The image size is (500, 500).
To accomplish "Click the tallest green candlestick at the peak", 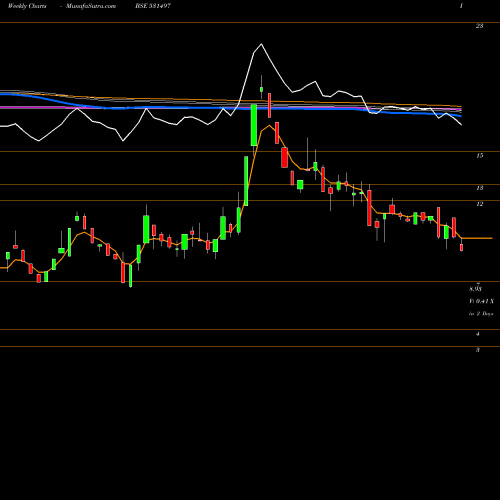I will [x=254, y=125].
